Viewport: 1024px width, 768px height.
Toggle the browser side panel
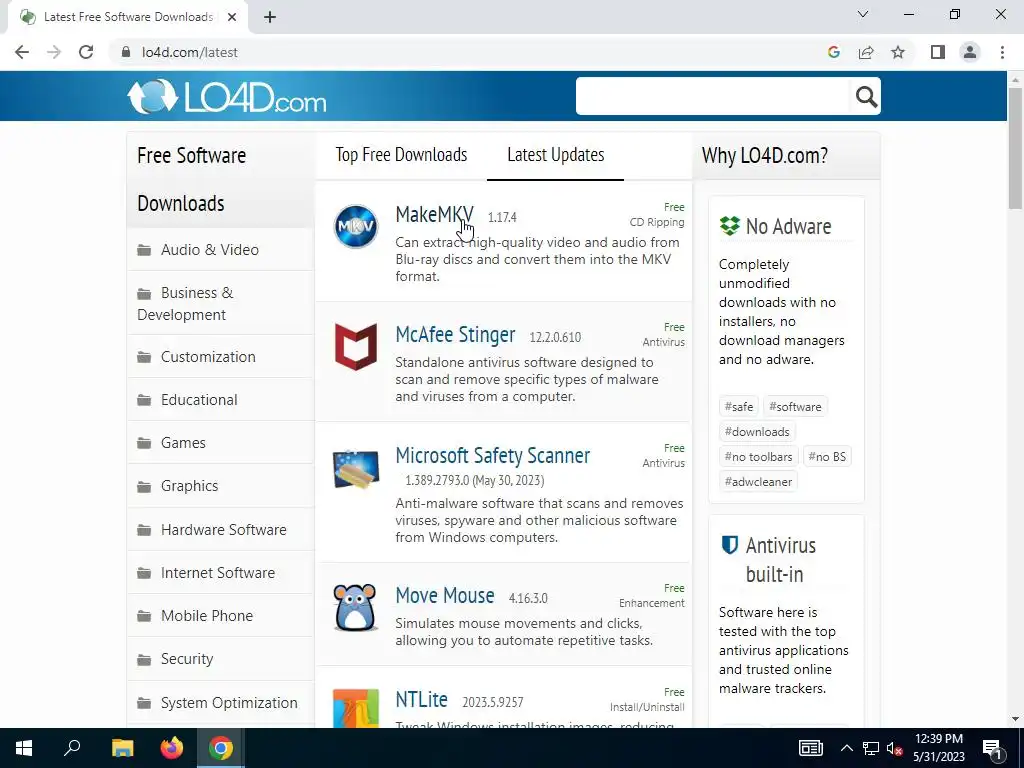[938, 52]
